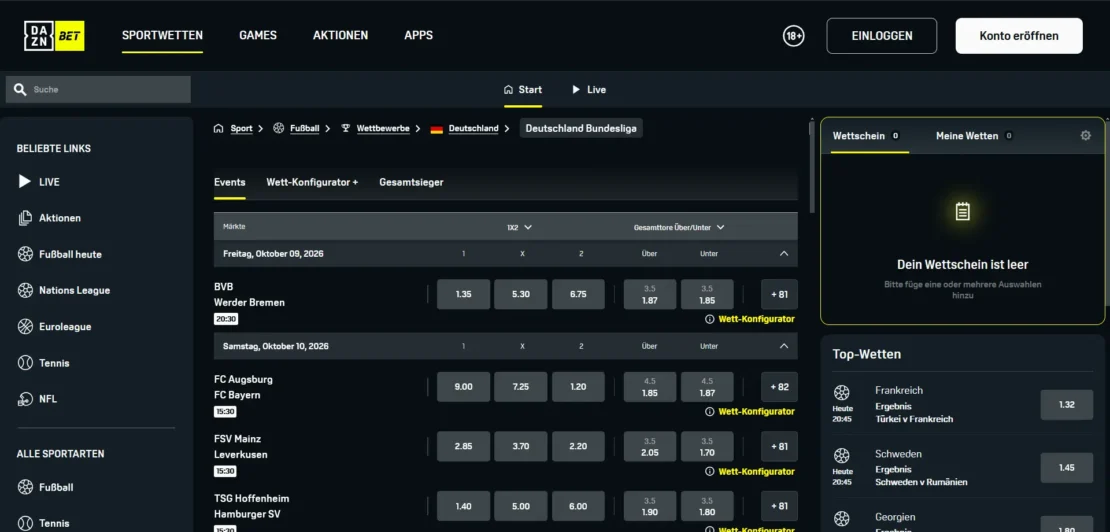Collapse the Freitag, Oktober 09 section
Viewport: 1110px width, 532px height.
pyautogui.click(x=784, y=253)
